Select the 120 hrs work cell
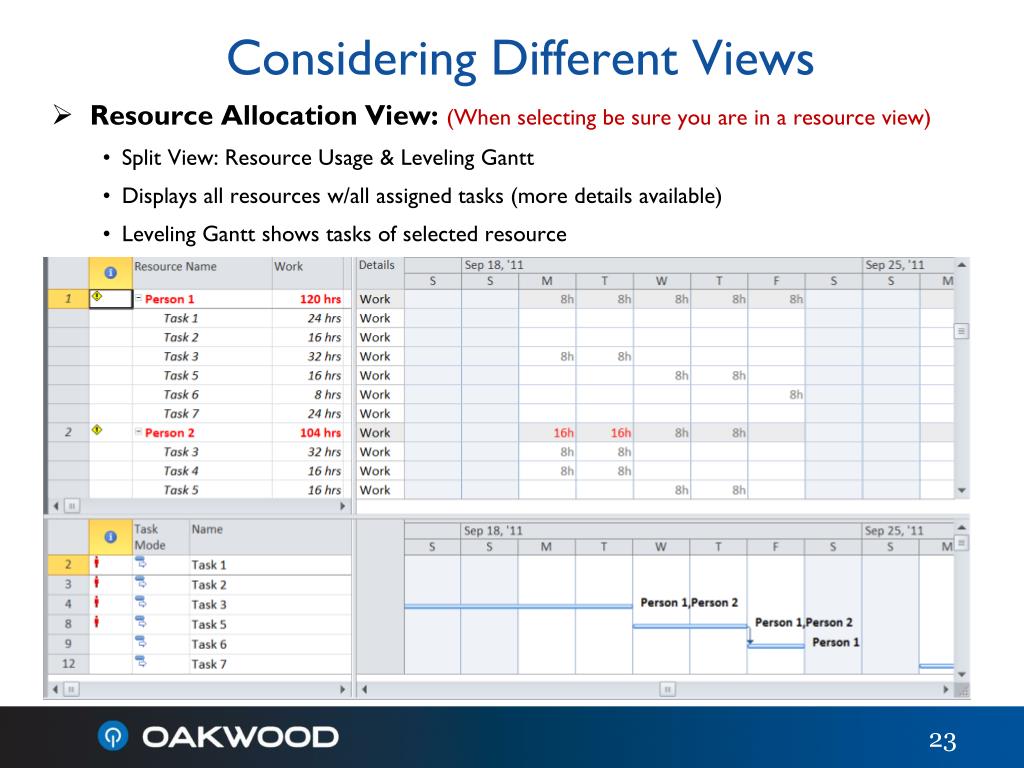The height and width of the screenshot is (768, 1024). pos(308,299)
